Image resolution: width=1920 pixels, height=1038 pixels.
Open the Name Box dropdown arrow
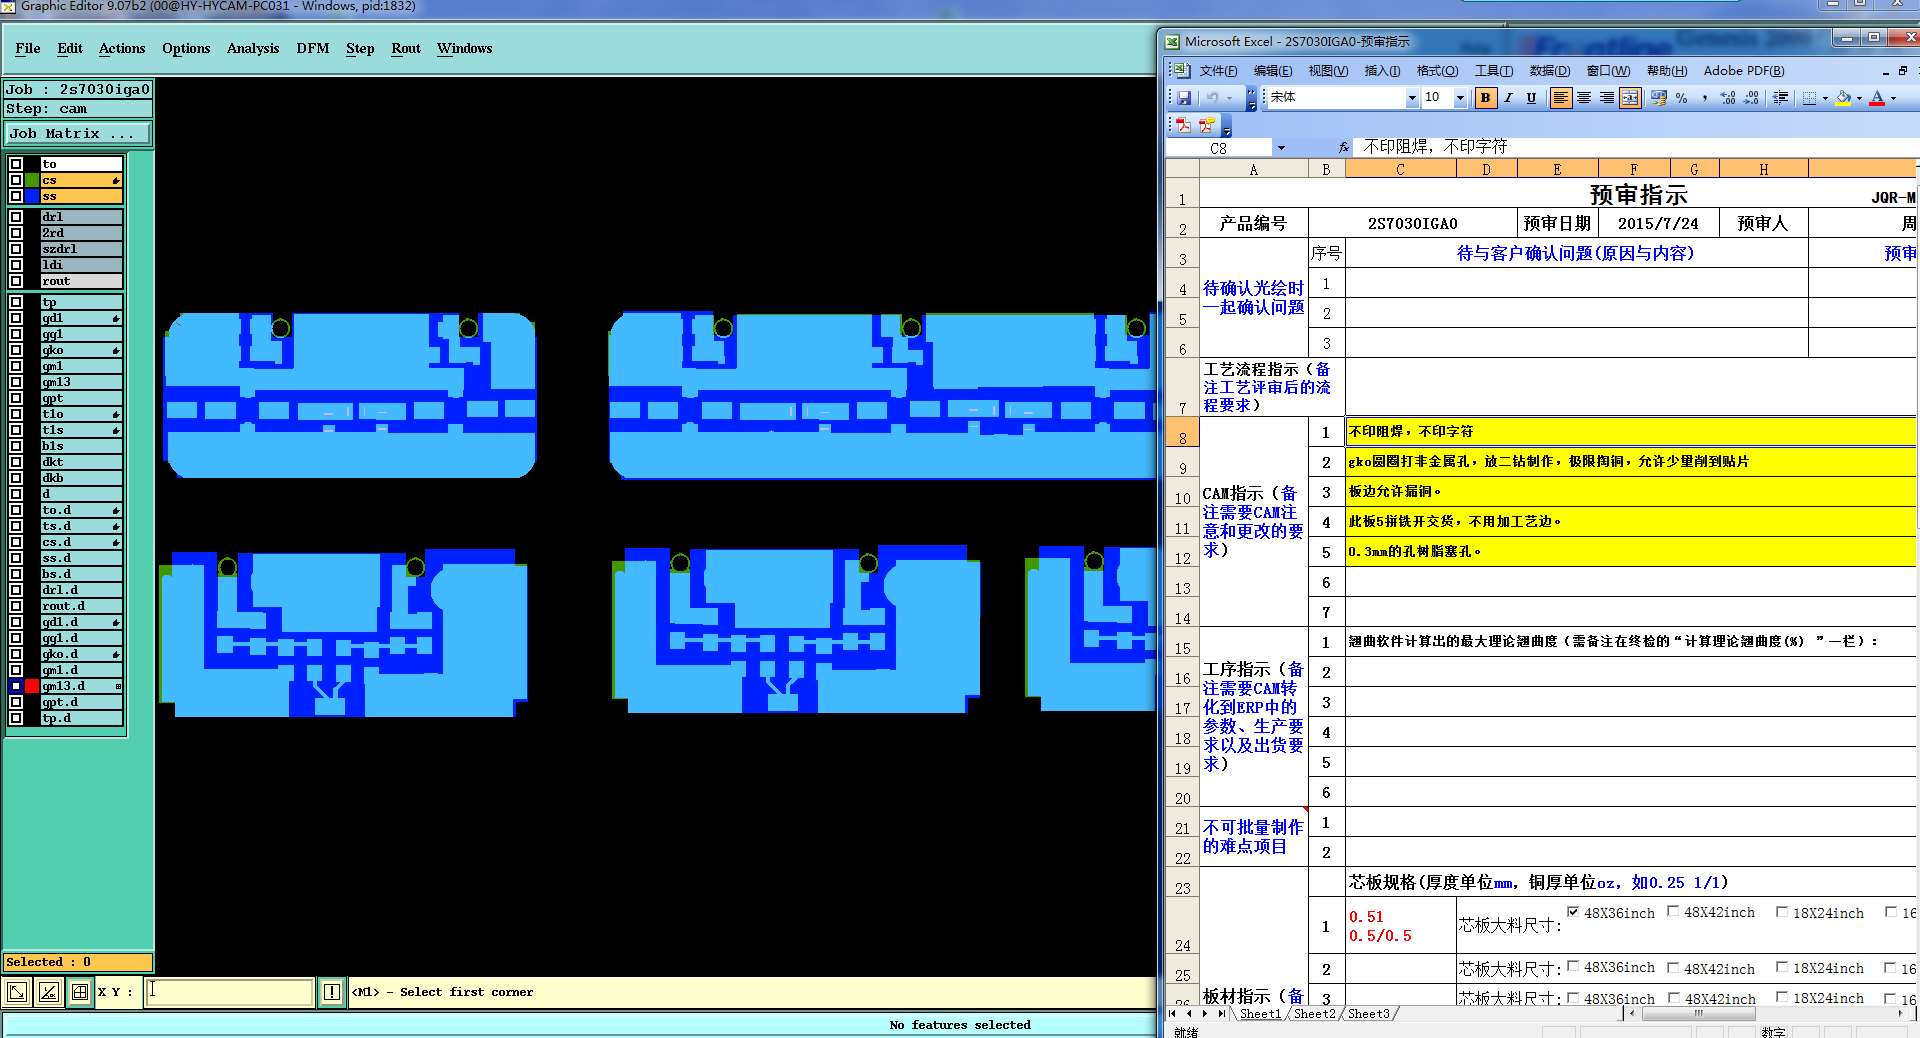tap(1281, 148)
